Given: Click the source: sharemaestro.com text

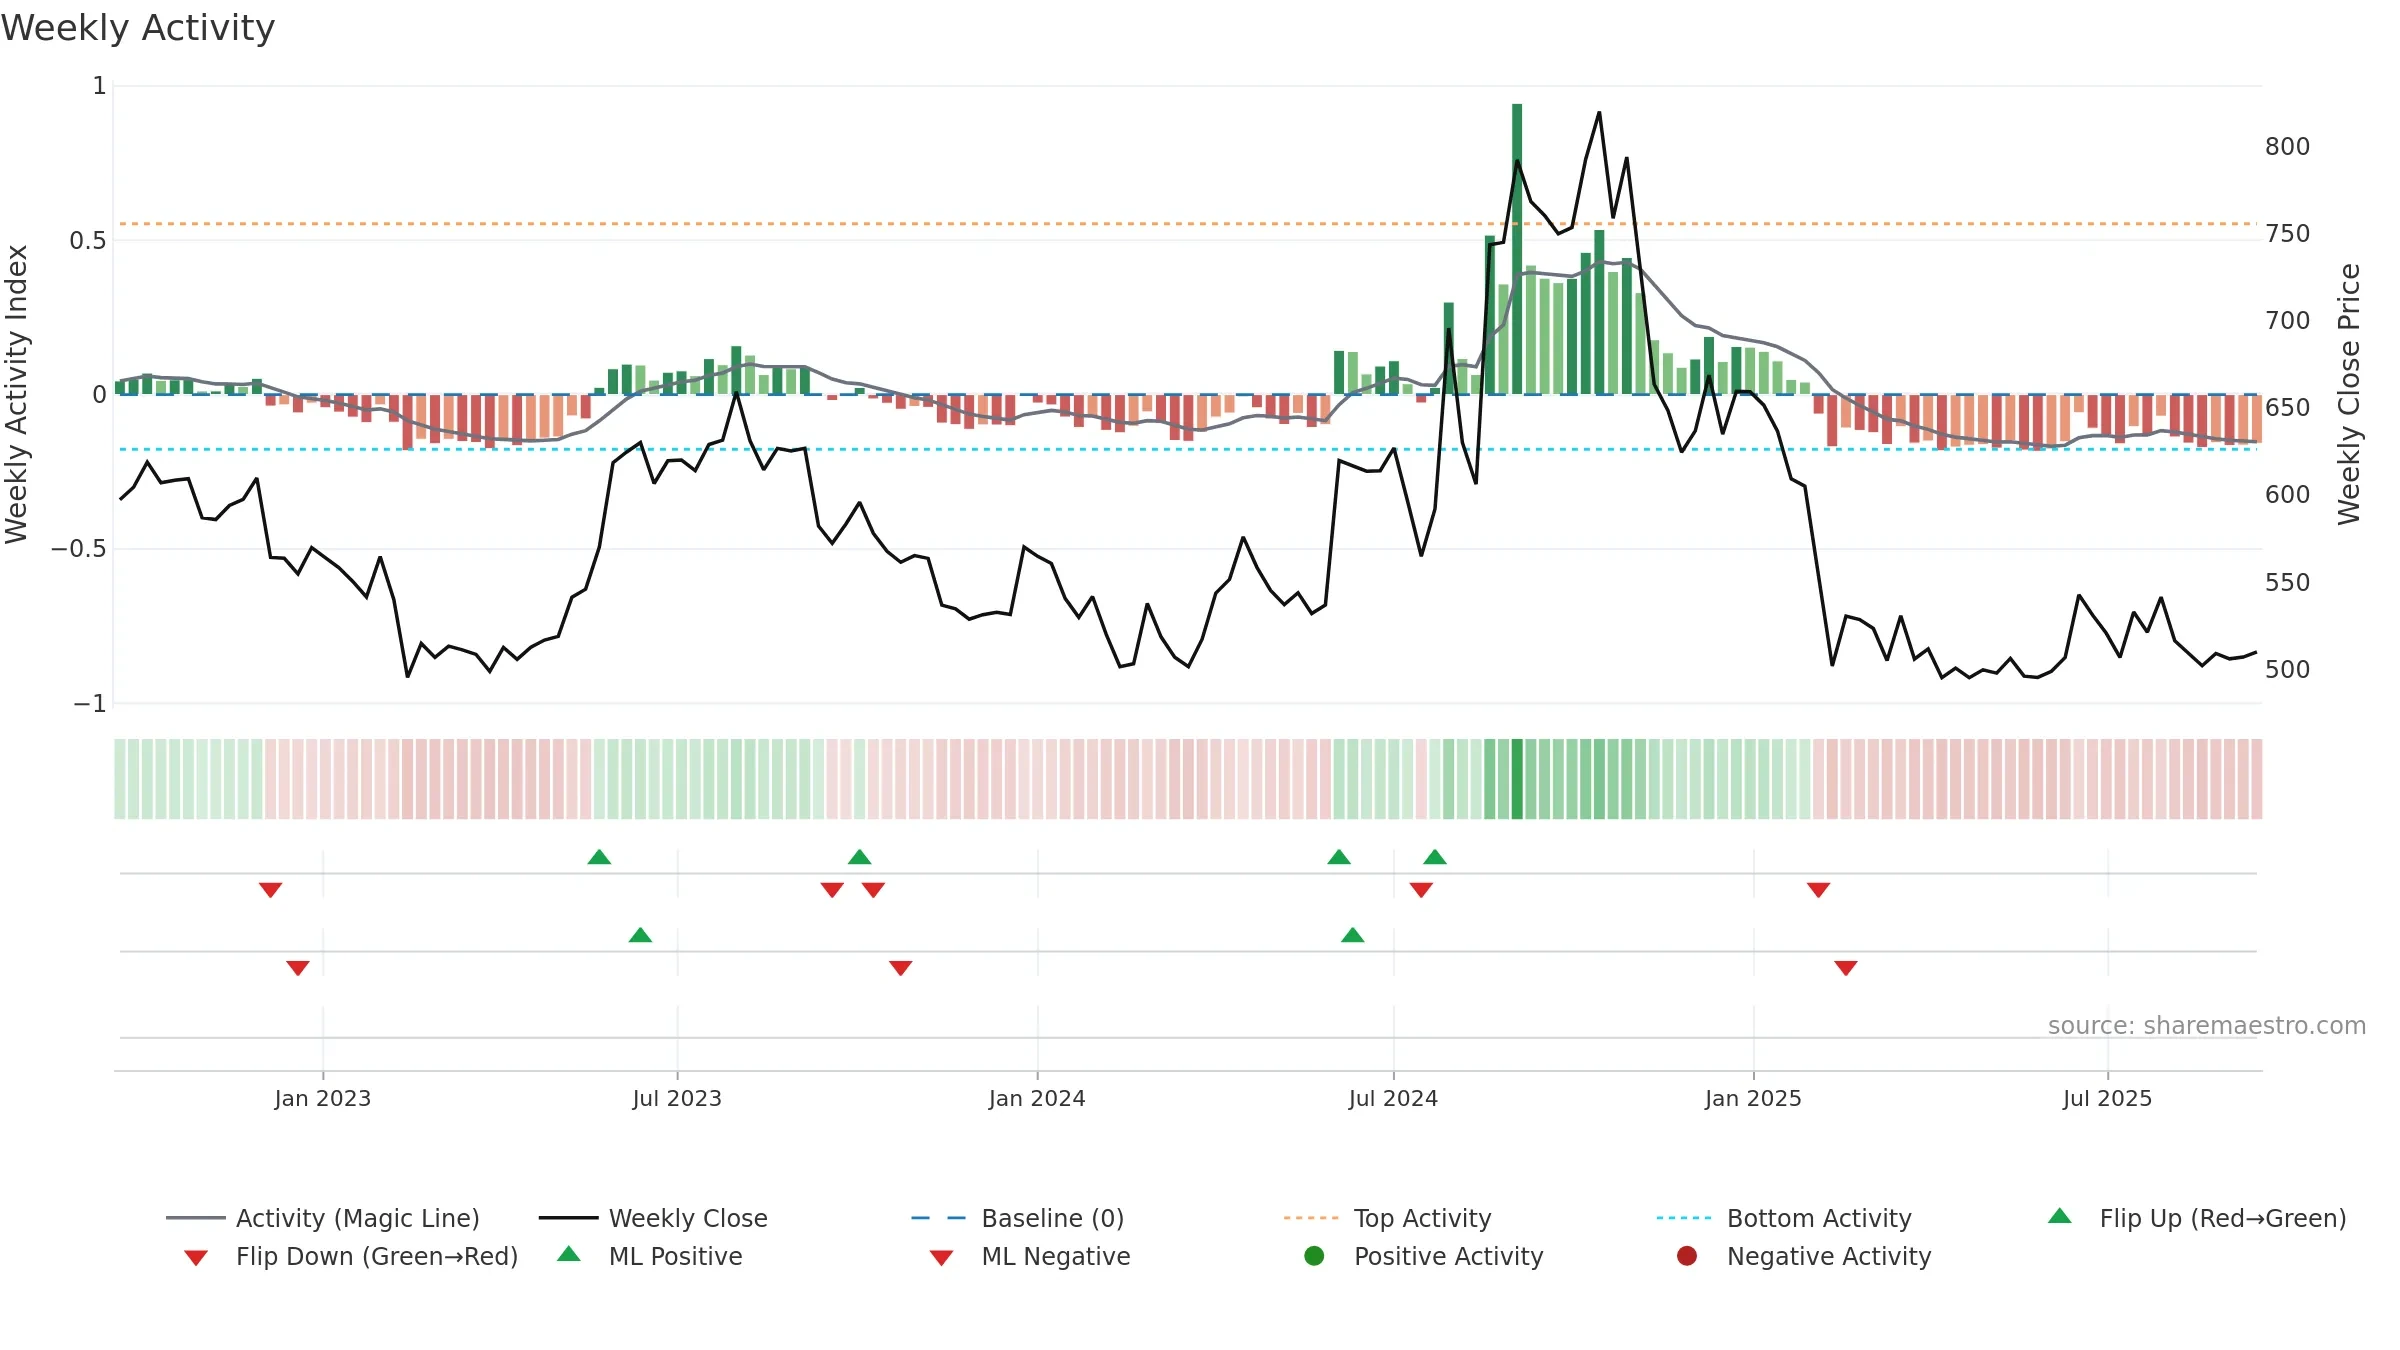Looking at the screenshot, I should [x=2207, y=1025].
